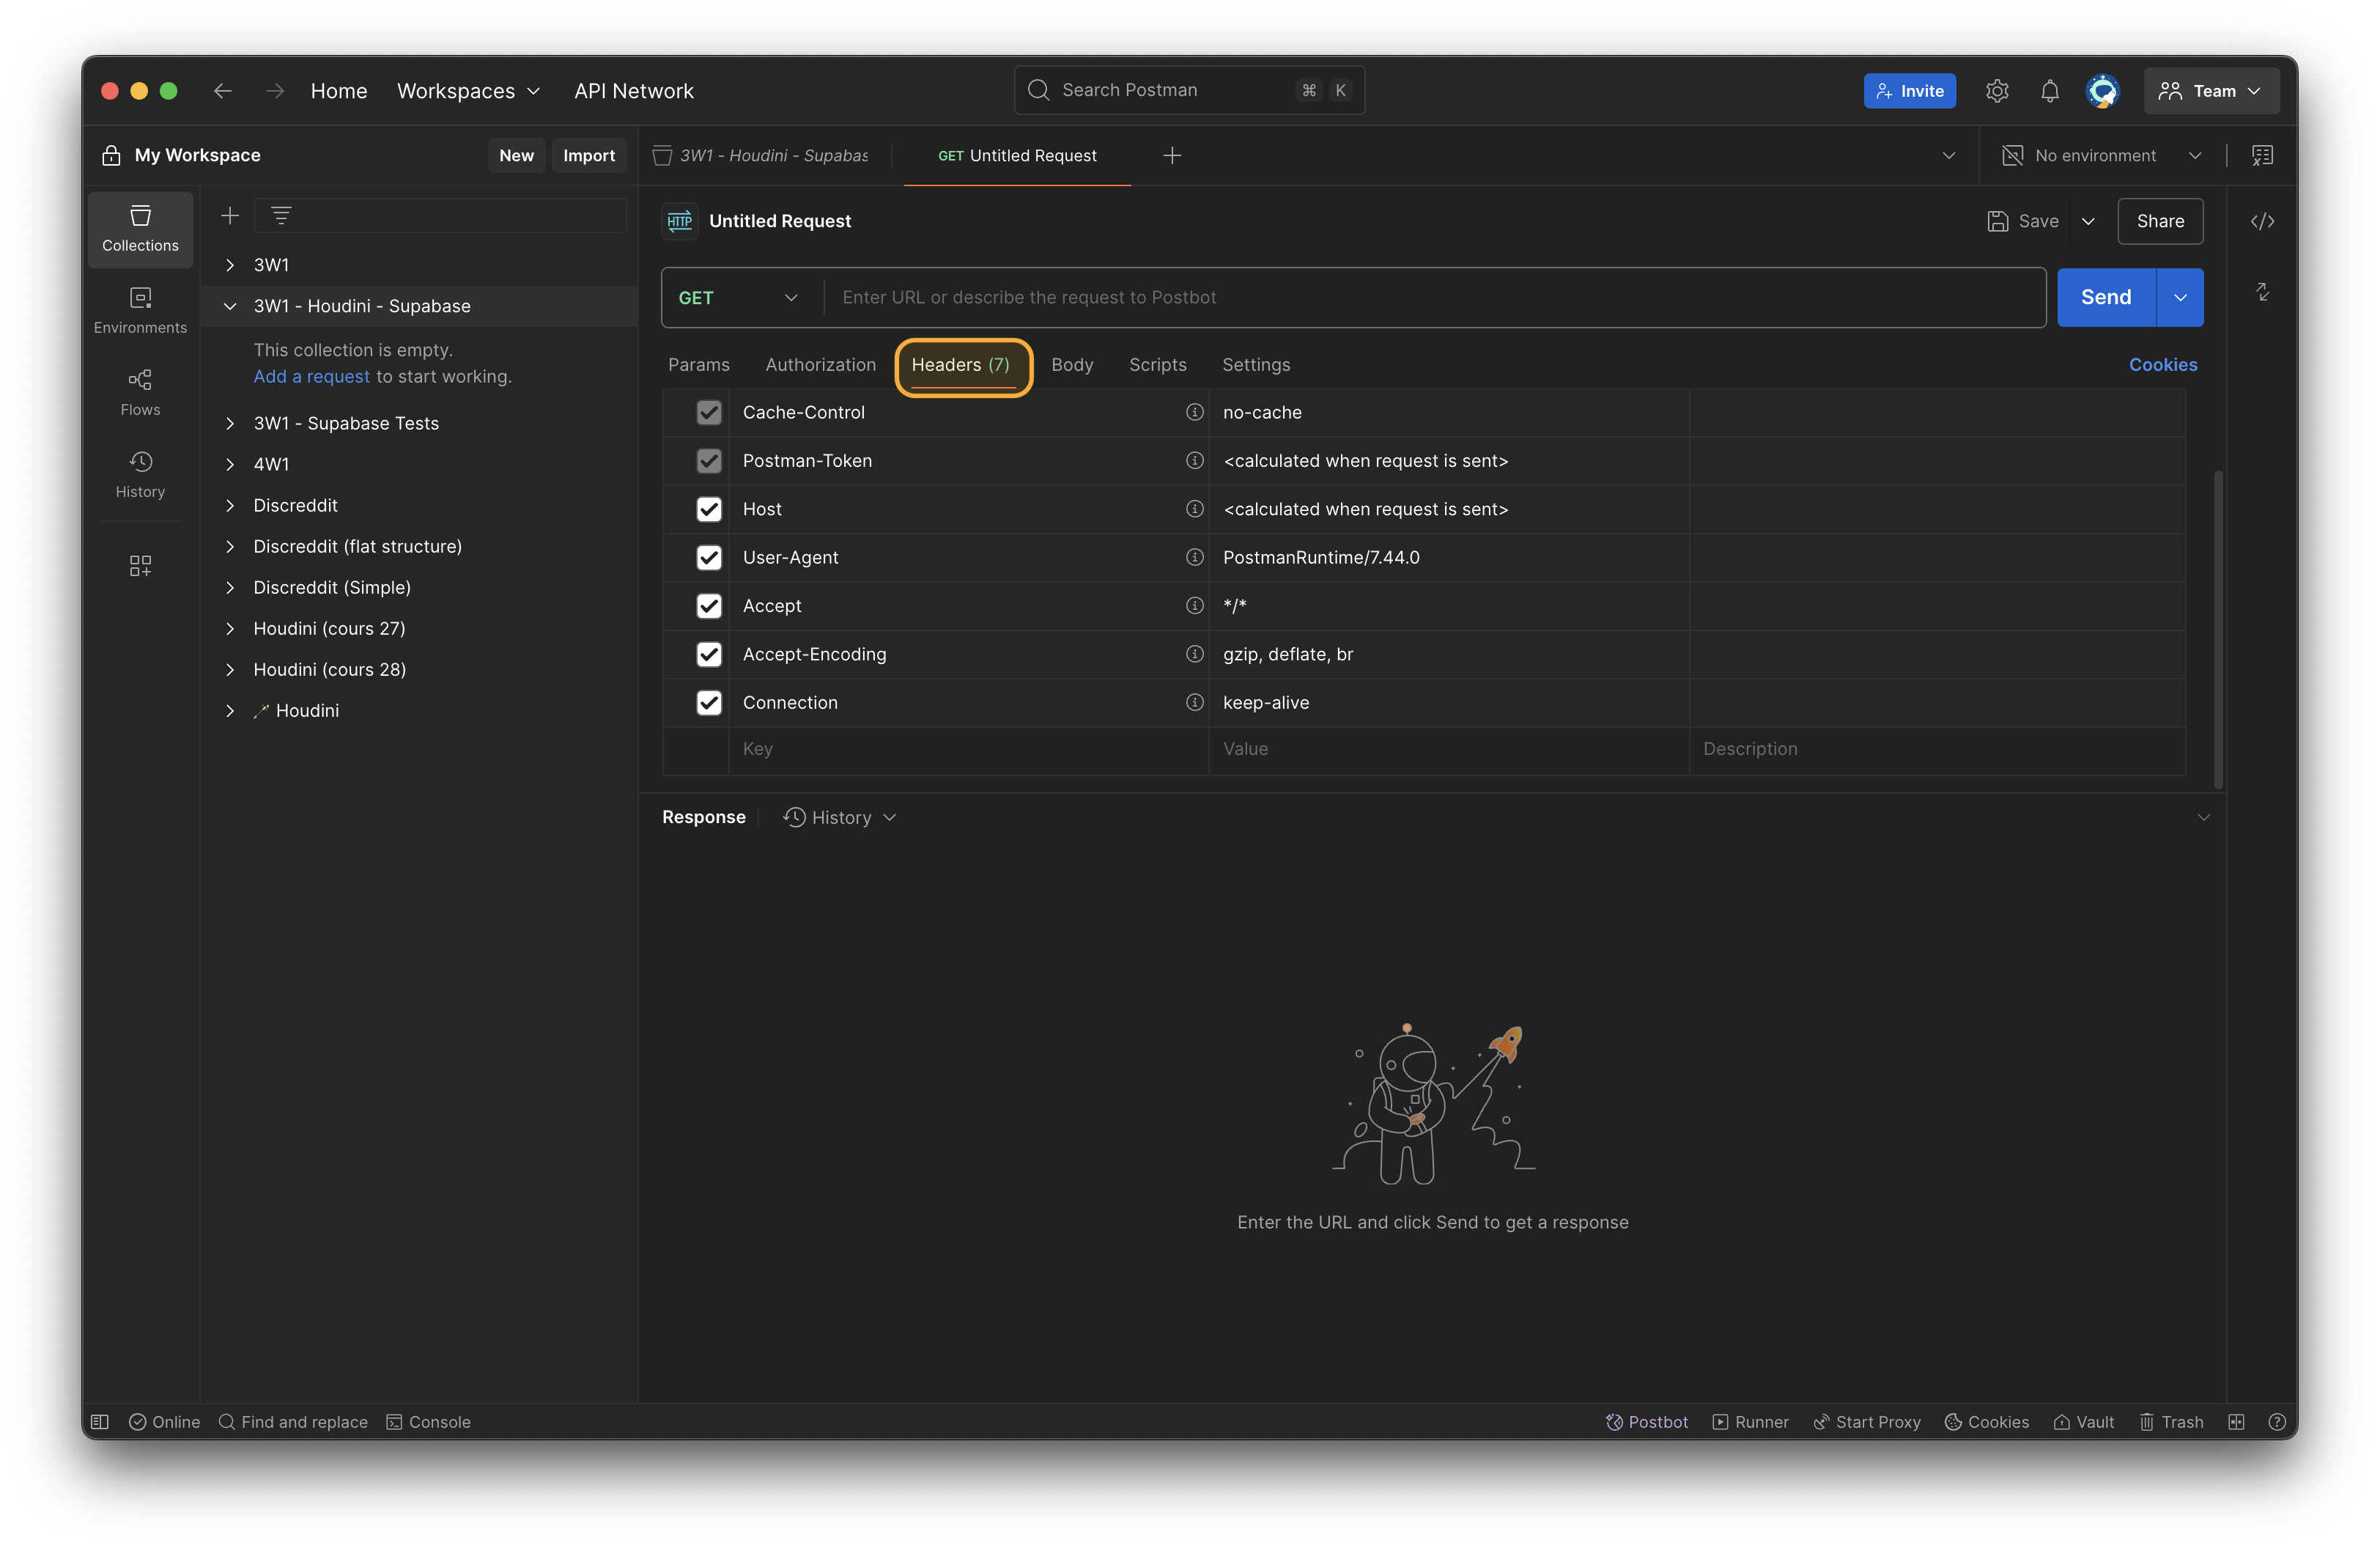Open the Environments sidebar panel
Screen dimensions: 2380x1548
point(140,311)
